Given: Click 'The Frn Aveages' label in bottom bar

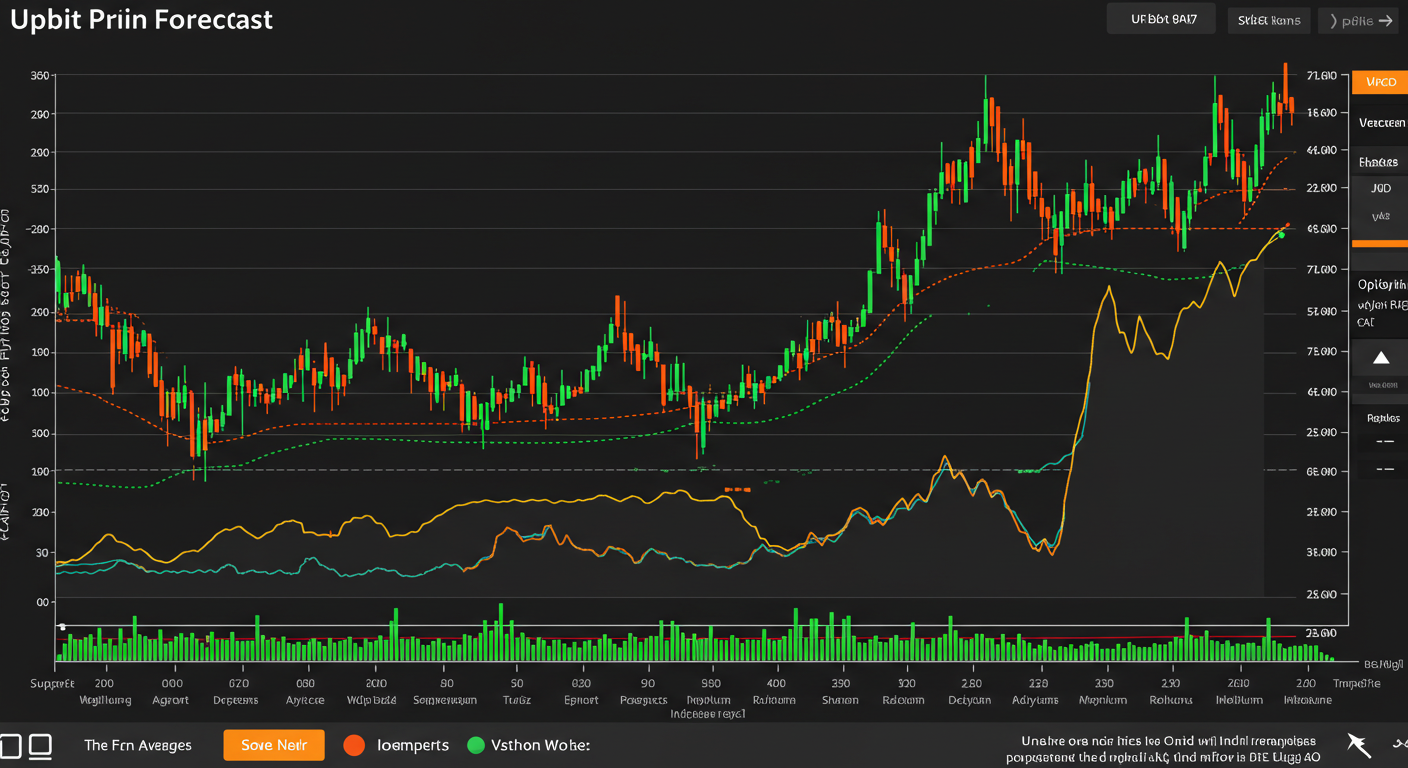Looking at the screenshot, I should click(138, 745).
